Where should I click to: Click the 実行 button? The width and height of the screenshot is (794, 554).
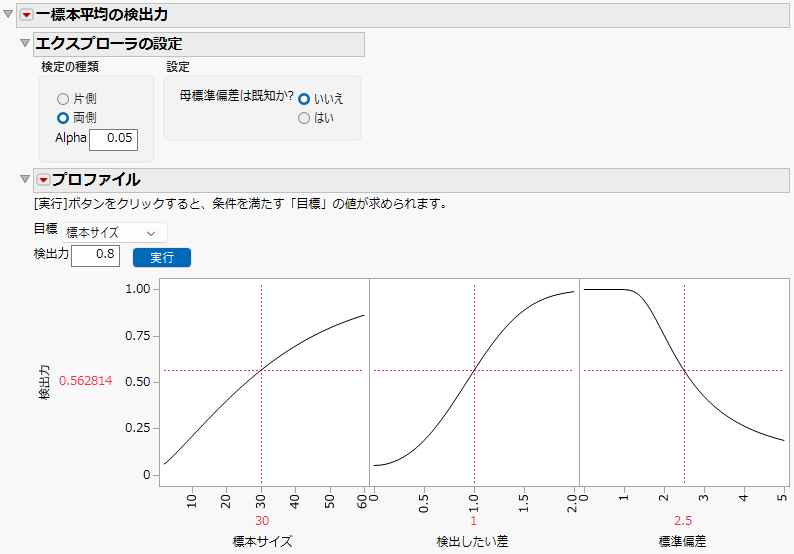point(162,257)
